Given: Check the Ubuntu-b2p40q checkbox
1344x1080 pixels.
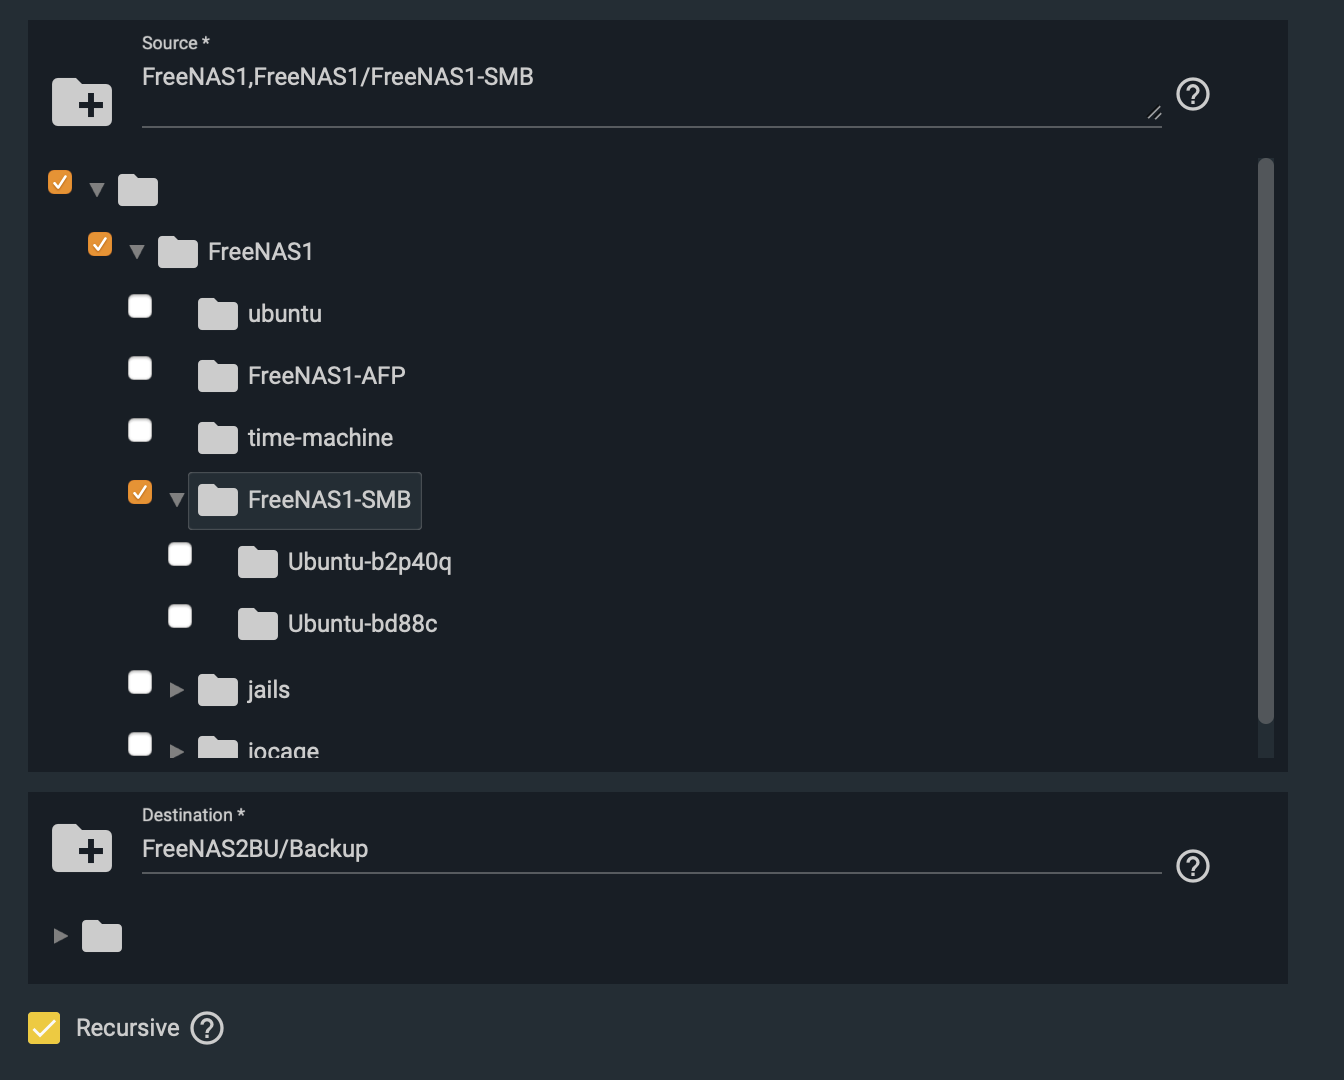Looking at the screenshot, I should (x=180, y=554).
